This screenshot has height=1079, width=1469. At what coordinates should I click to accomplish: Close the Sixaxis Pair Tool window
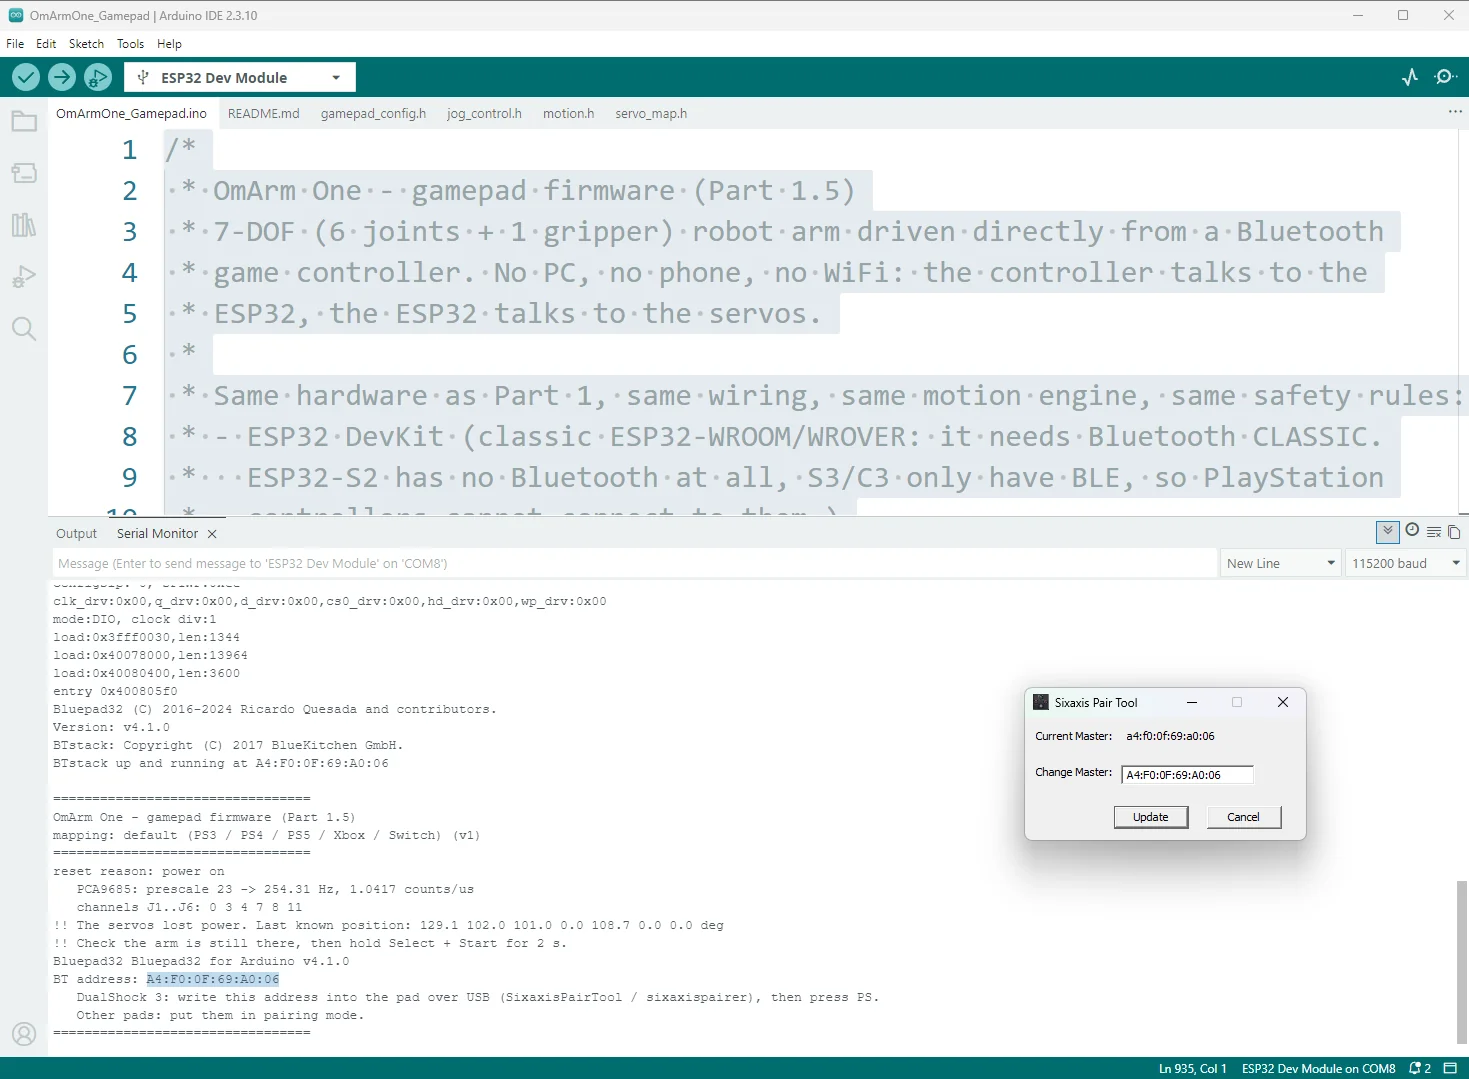(1283, 702)
